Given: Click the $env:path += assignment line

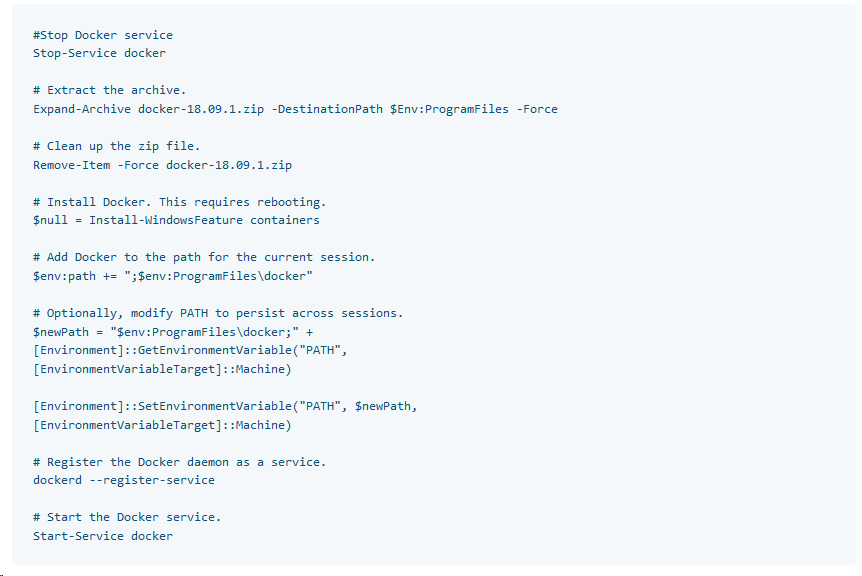Looking at the screenshot, I should pos(173,276).
